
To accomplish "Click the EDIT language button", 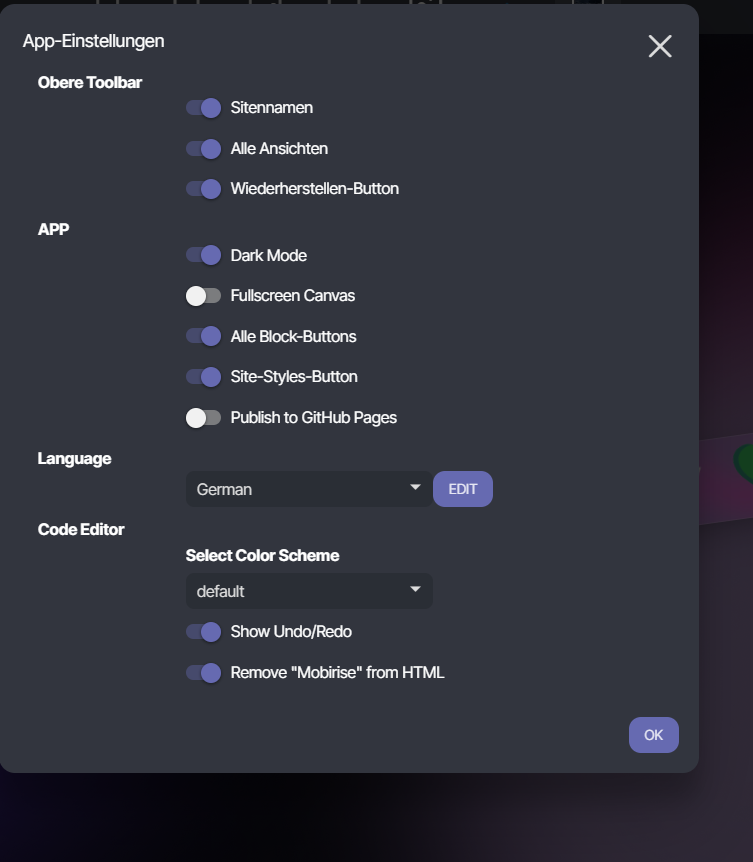I will pos(463,489).
